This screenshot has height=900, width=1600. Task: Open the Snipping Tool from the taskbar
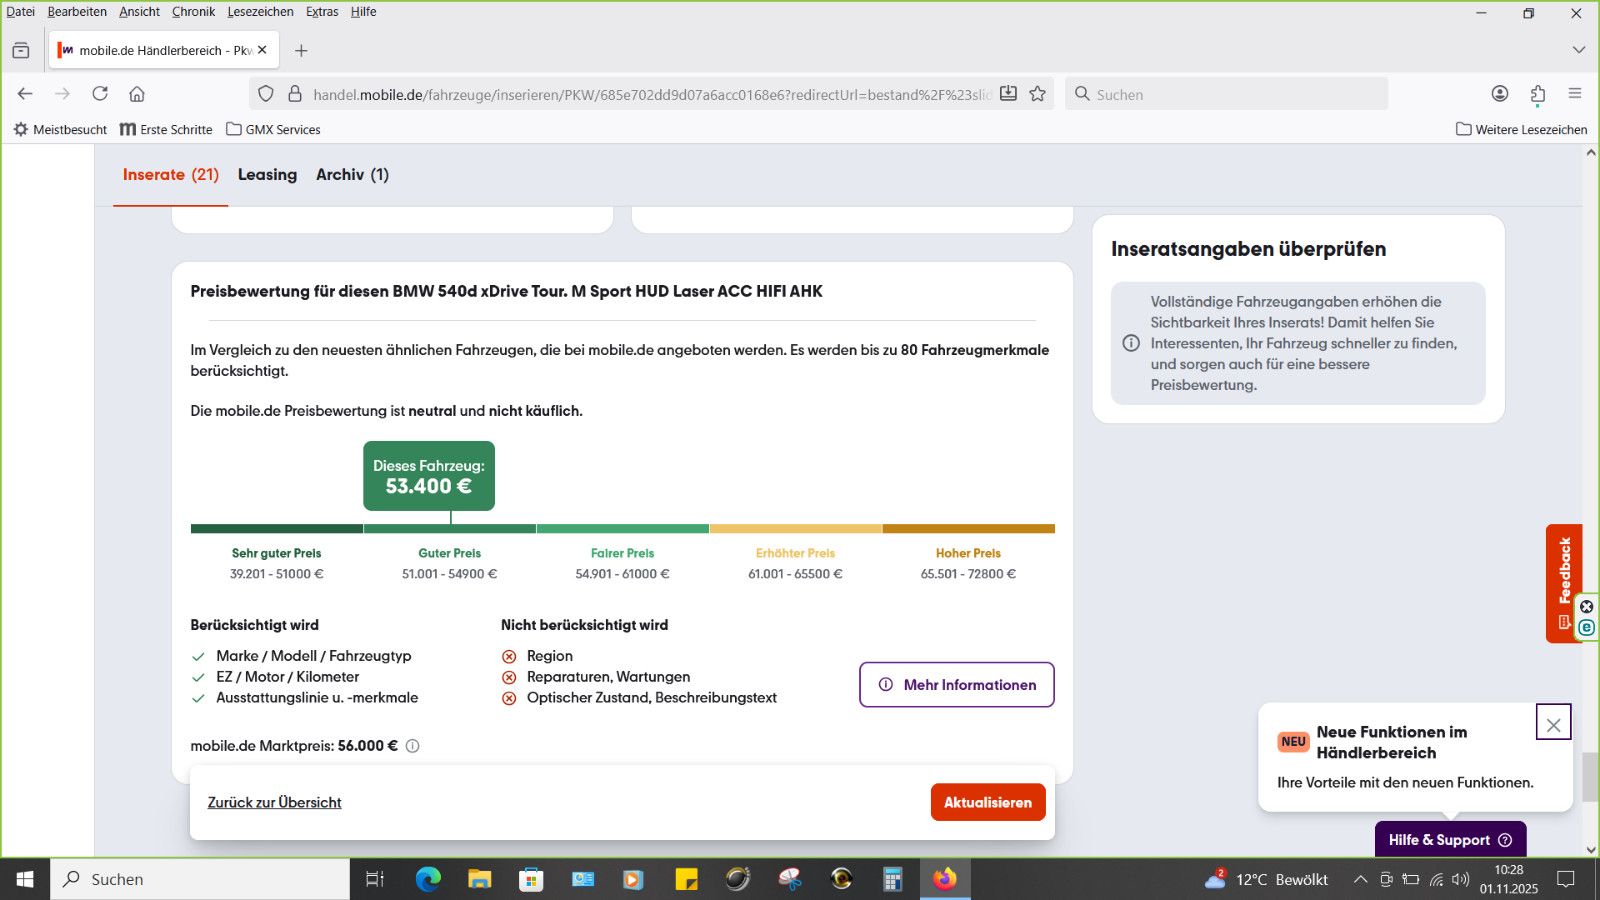click(790, 879)
